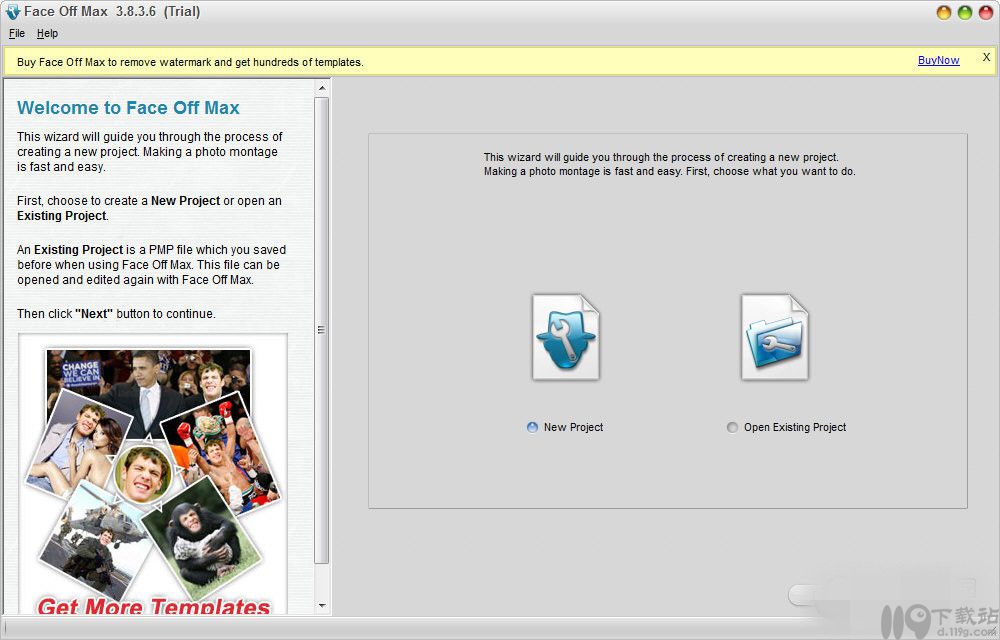Click the BuyNow link

pos(938,60)
